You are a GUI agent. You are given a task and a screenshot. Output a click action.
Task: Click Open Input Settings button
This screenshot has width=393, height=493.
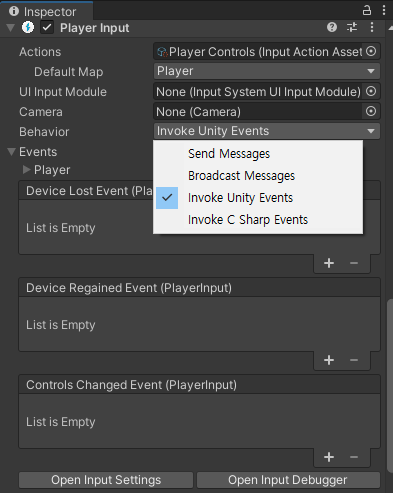click(106, 480)
